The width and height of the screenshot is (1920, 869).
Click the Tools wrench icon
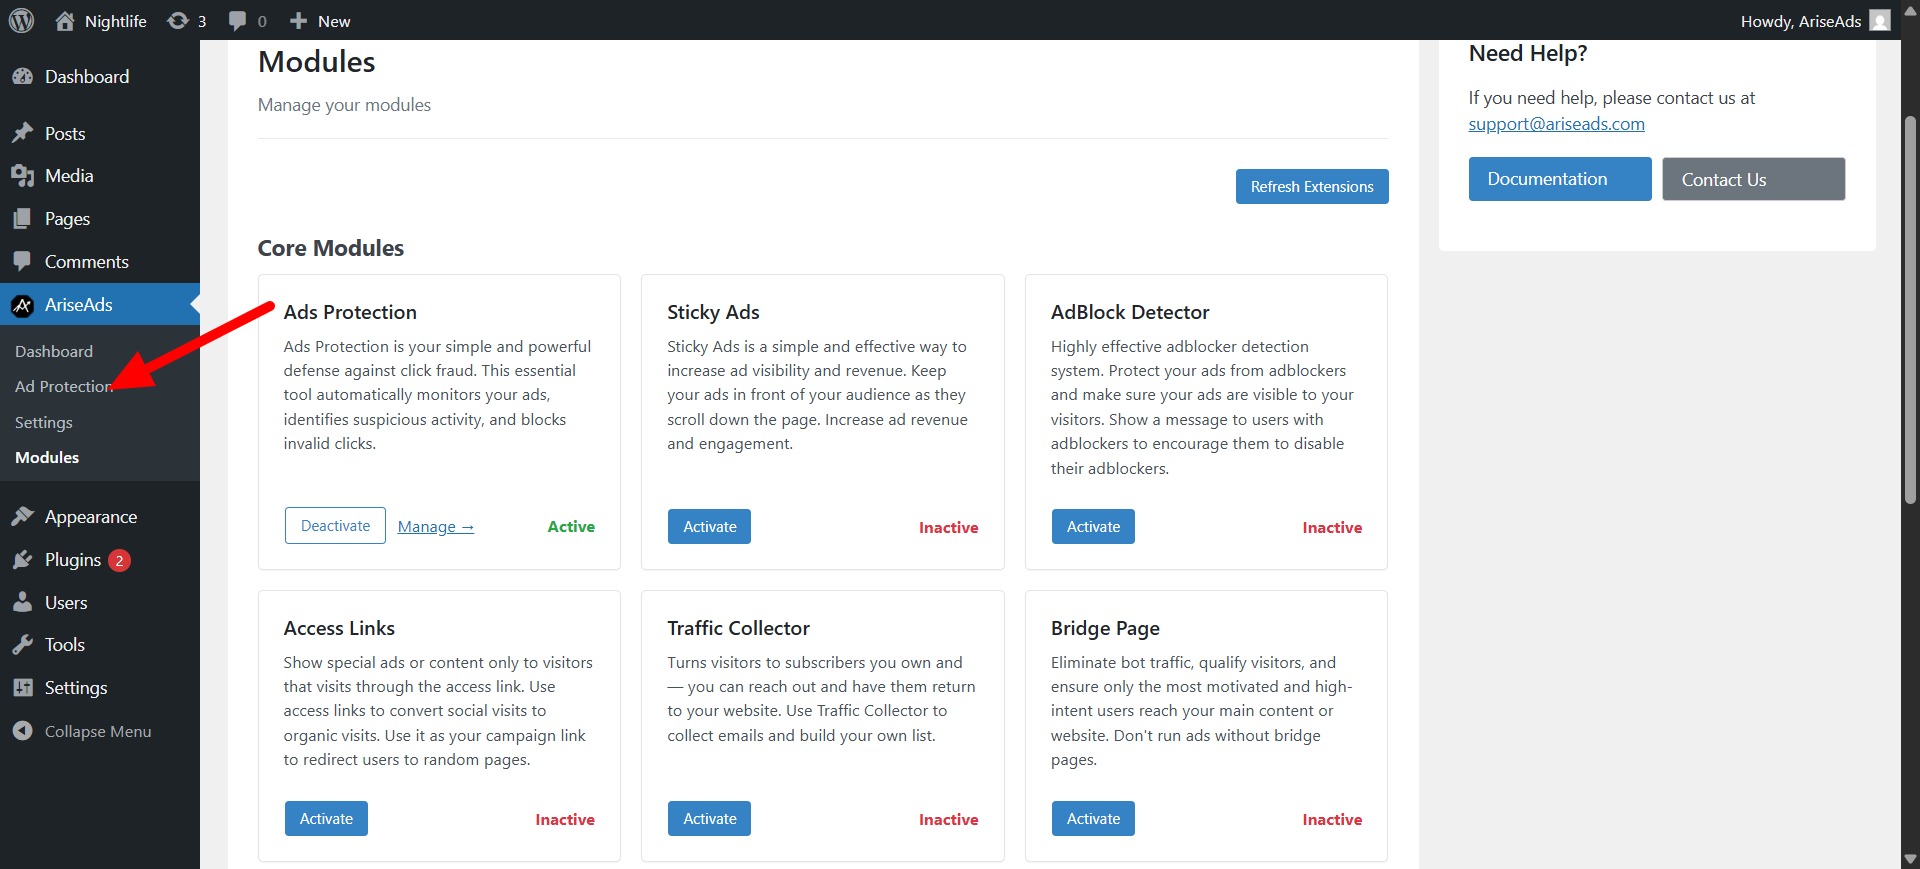pos(22,645)
